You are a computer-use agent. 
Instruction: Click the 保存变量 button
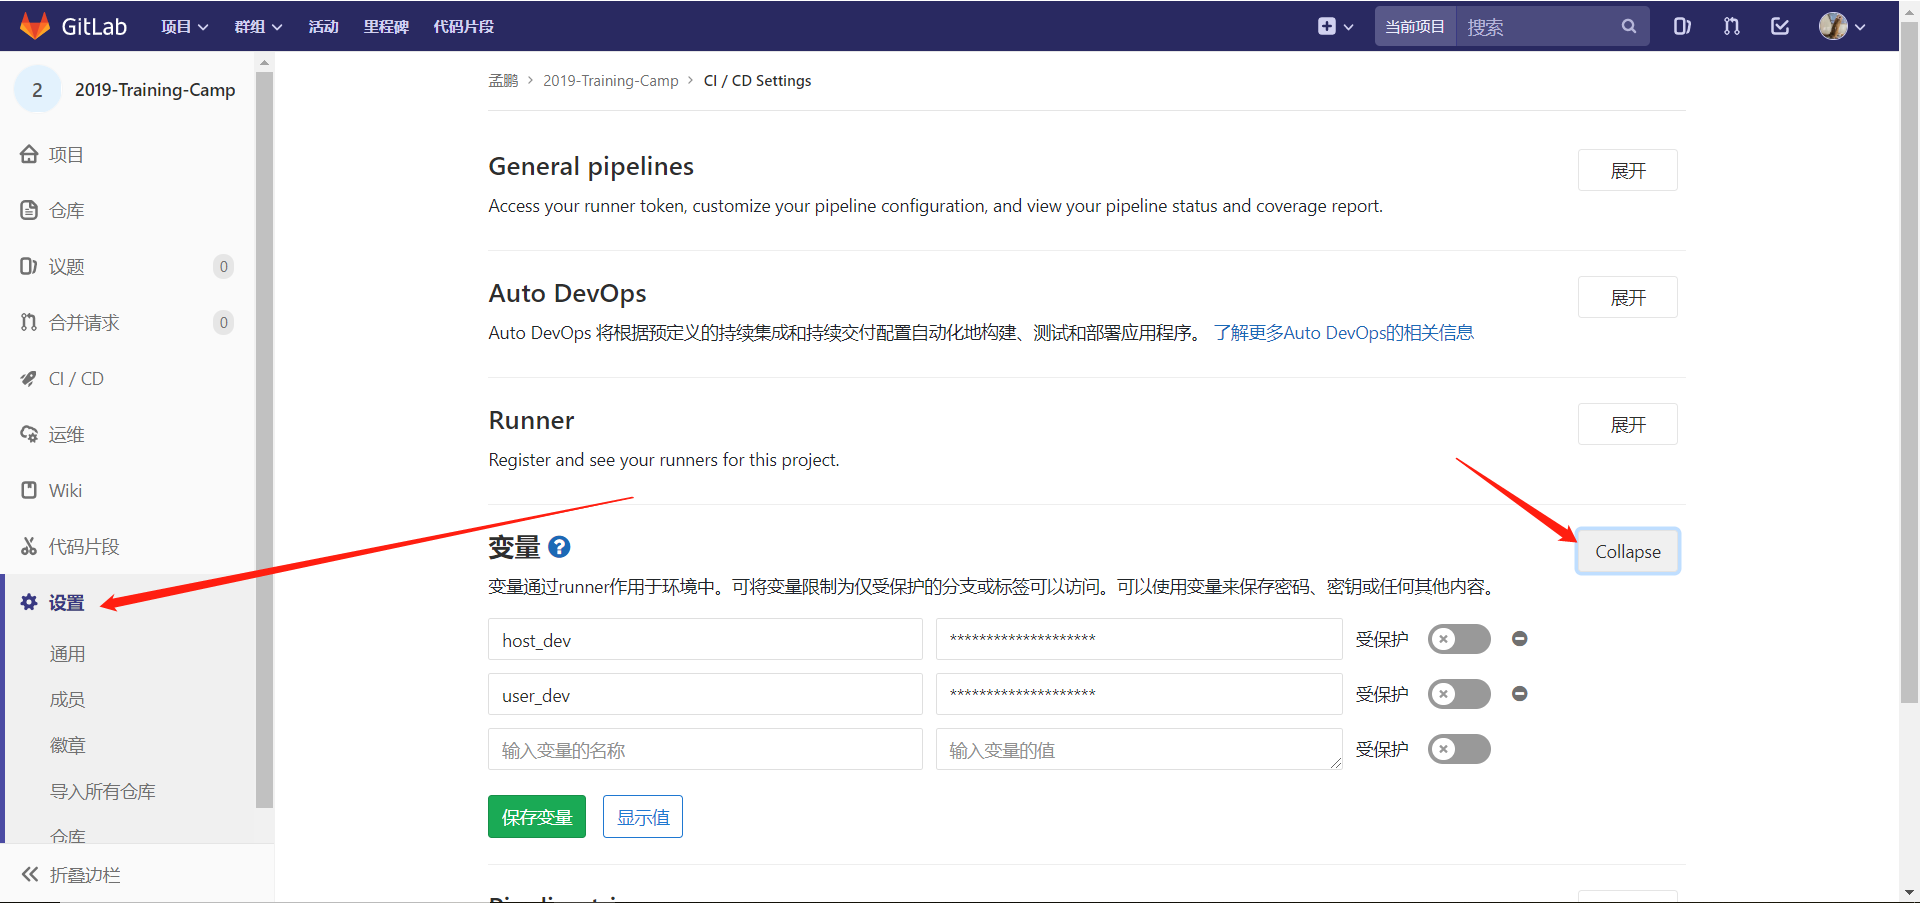click(536, 816)
